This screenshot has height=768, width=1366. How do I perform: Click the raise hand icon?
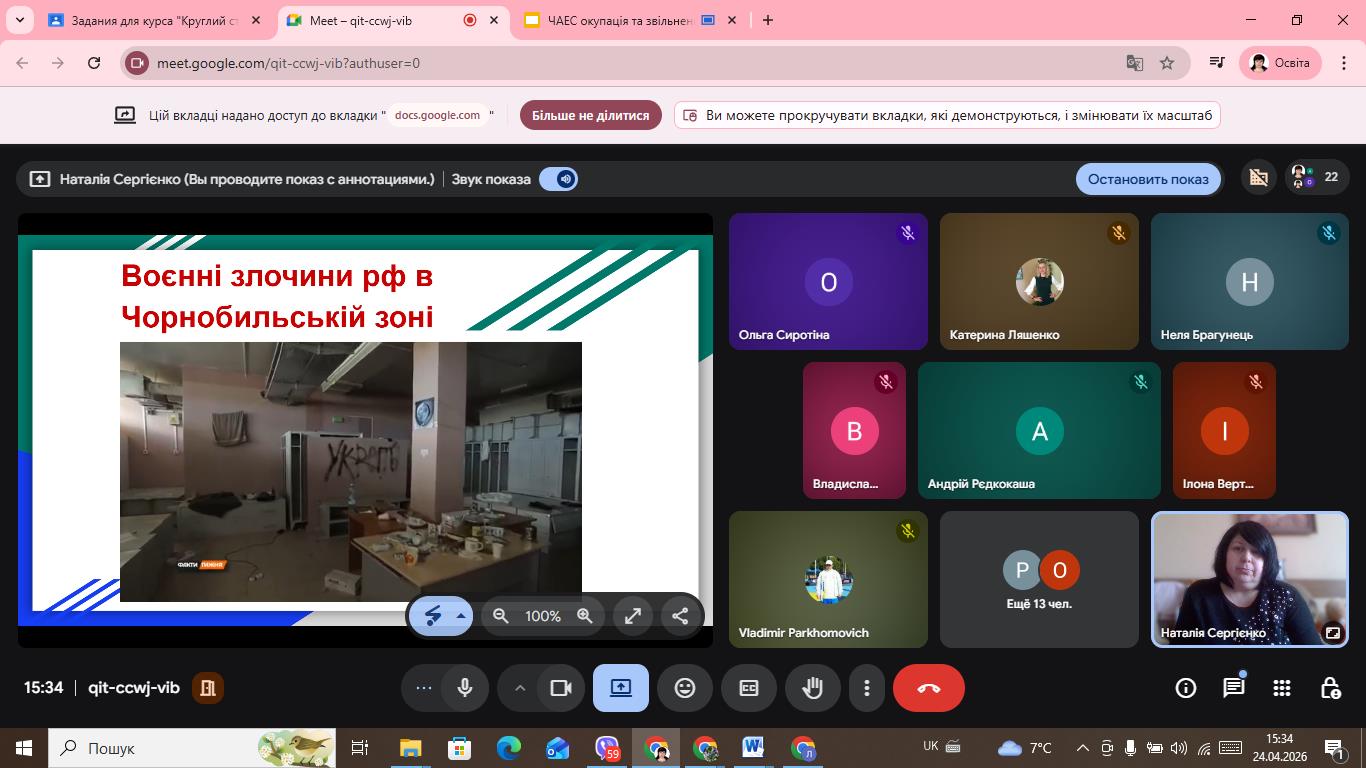(x=812, y=688)
